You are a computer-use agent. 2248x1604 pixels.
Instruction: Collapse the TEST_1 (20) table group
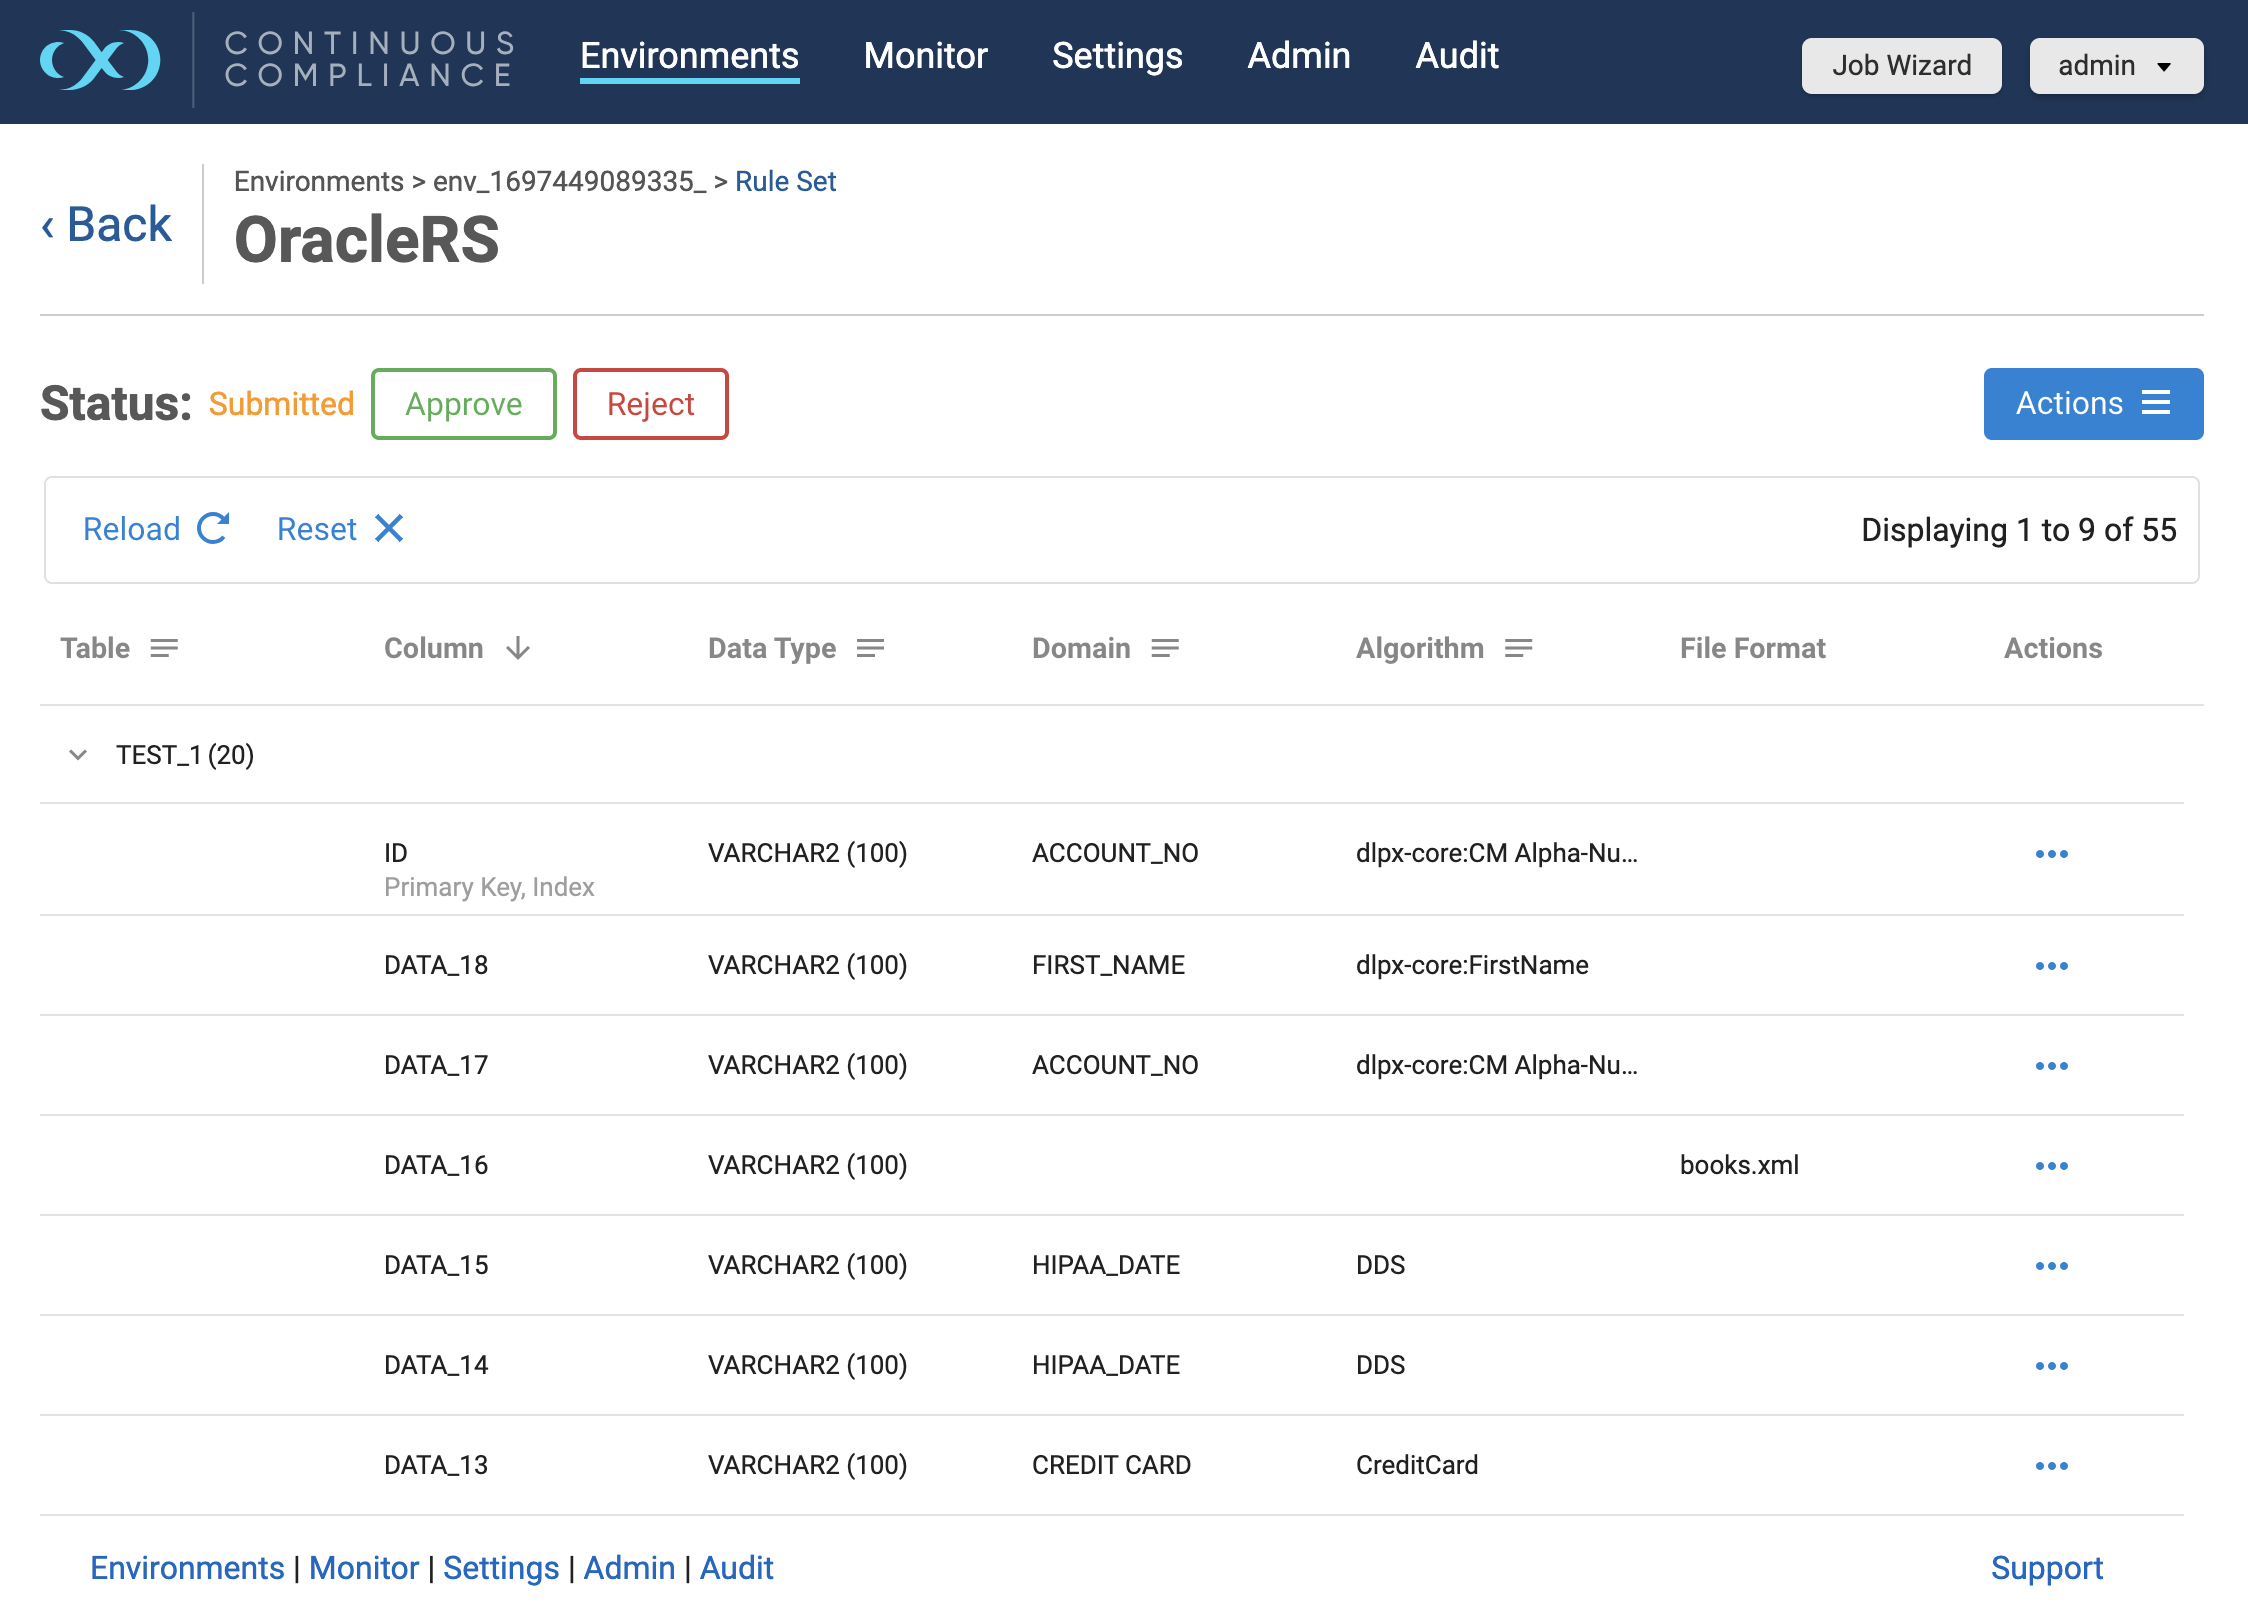(x=78, y=754)
